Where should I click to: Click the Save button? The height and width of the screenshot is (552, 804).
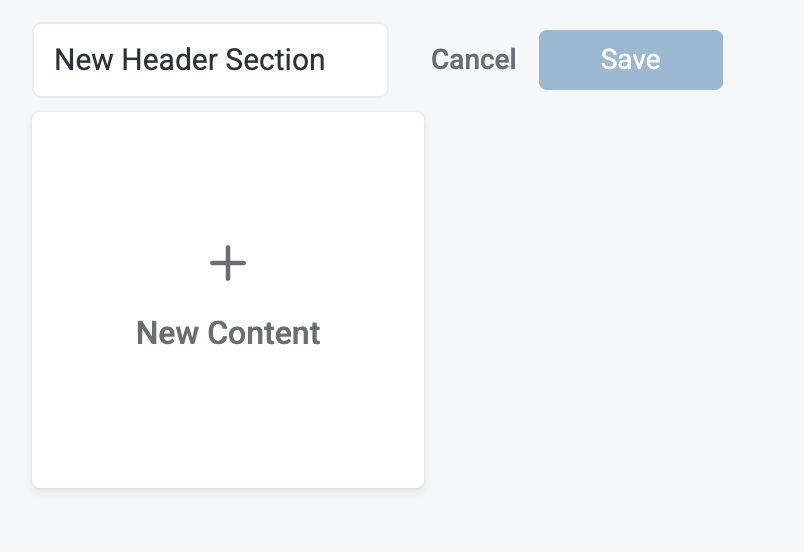630,60
